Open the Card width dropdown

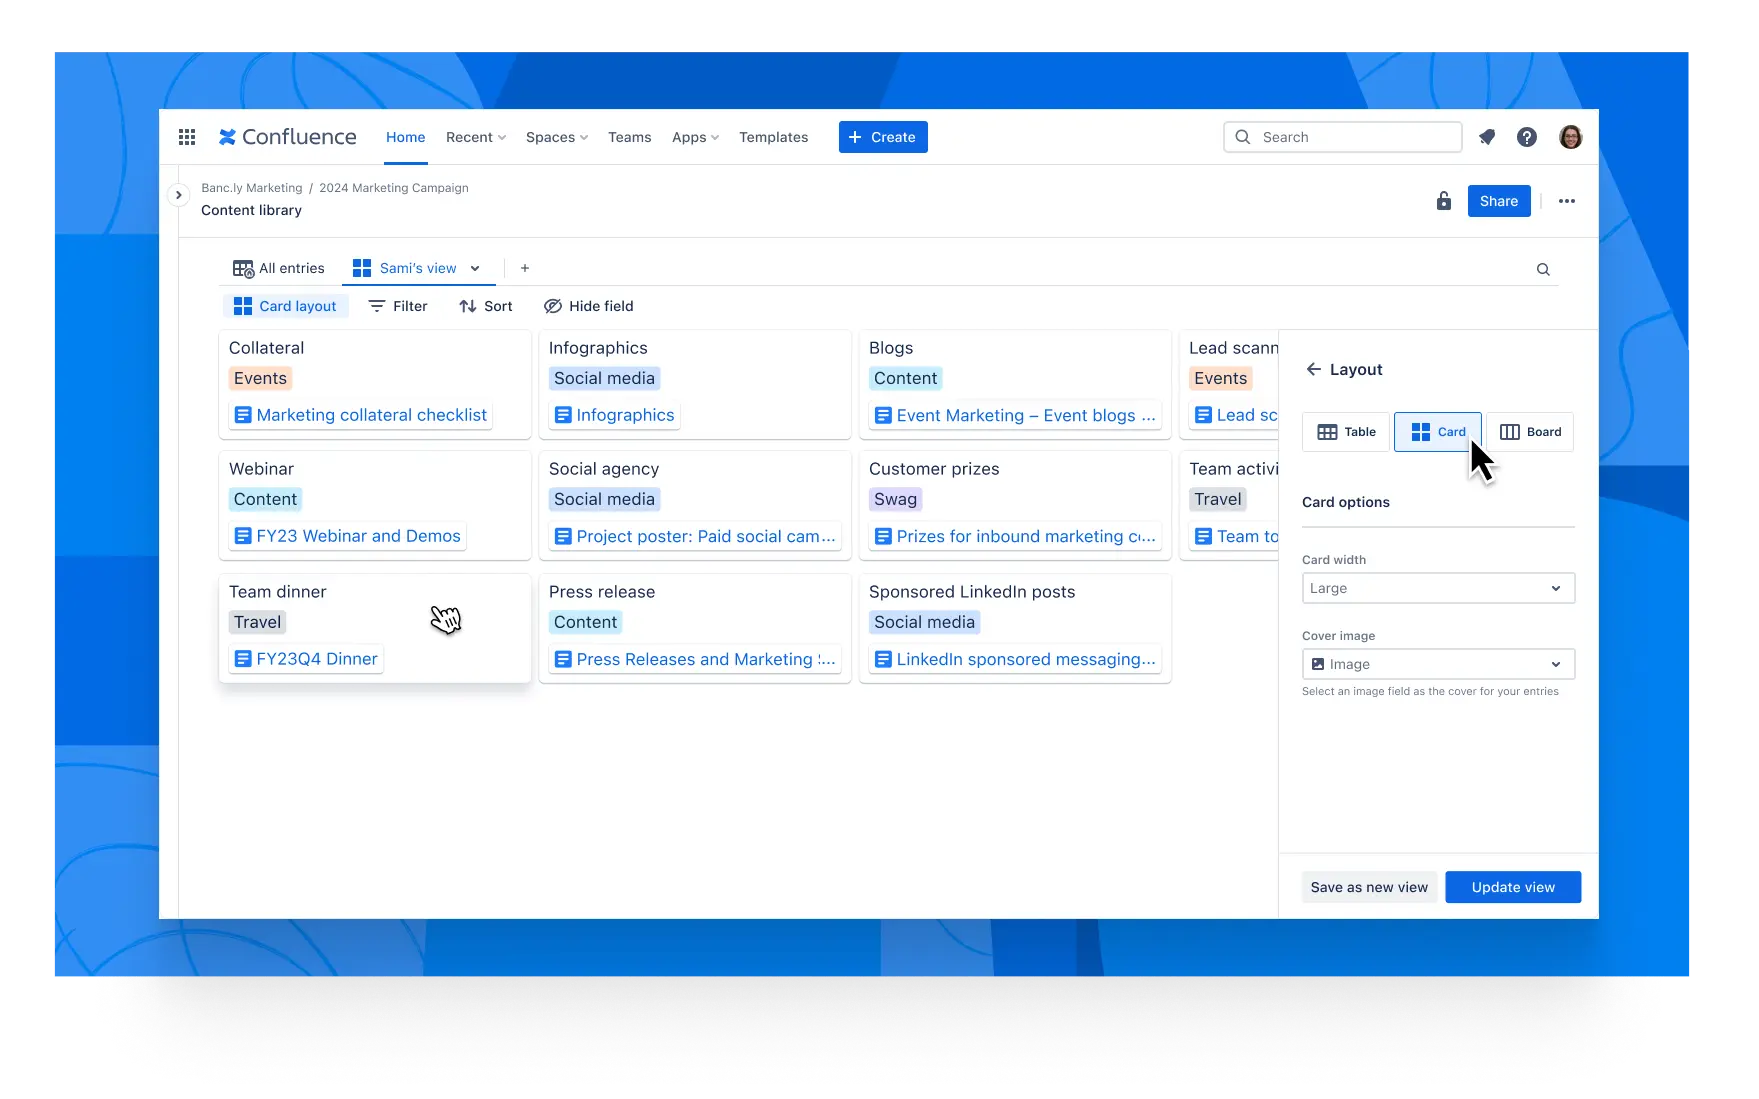click(x=1438, y=588)
